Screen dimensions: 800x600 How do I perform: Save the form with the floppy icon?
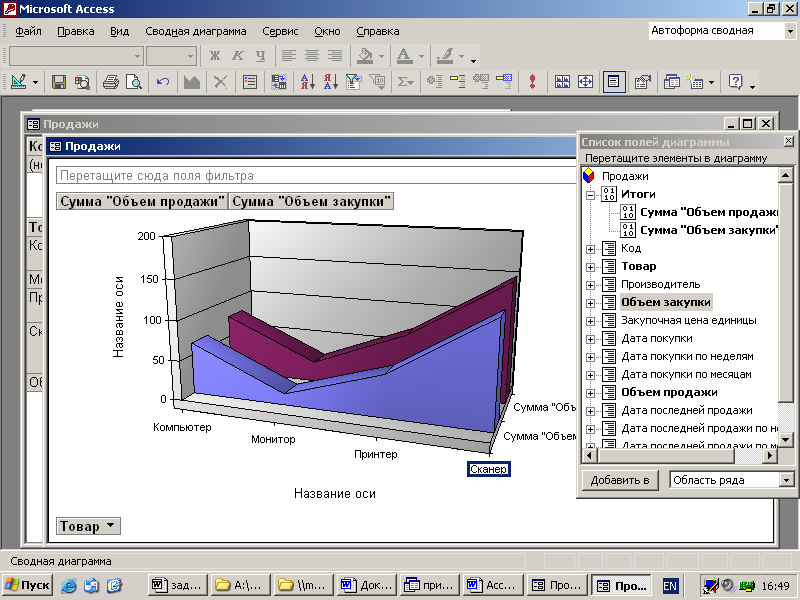tap(59, 82)
